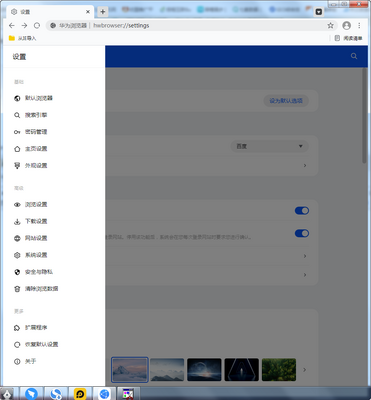Image resolution: width=371 pixels, height=400 pixels.
Task: Toggle the upper blue switch
Action: click(302, 211)
